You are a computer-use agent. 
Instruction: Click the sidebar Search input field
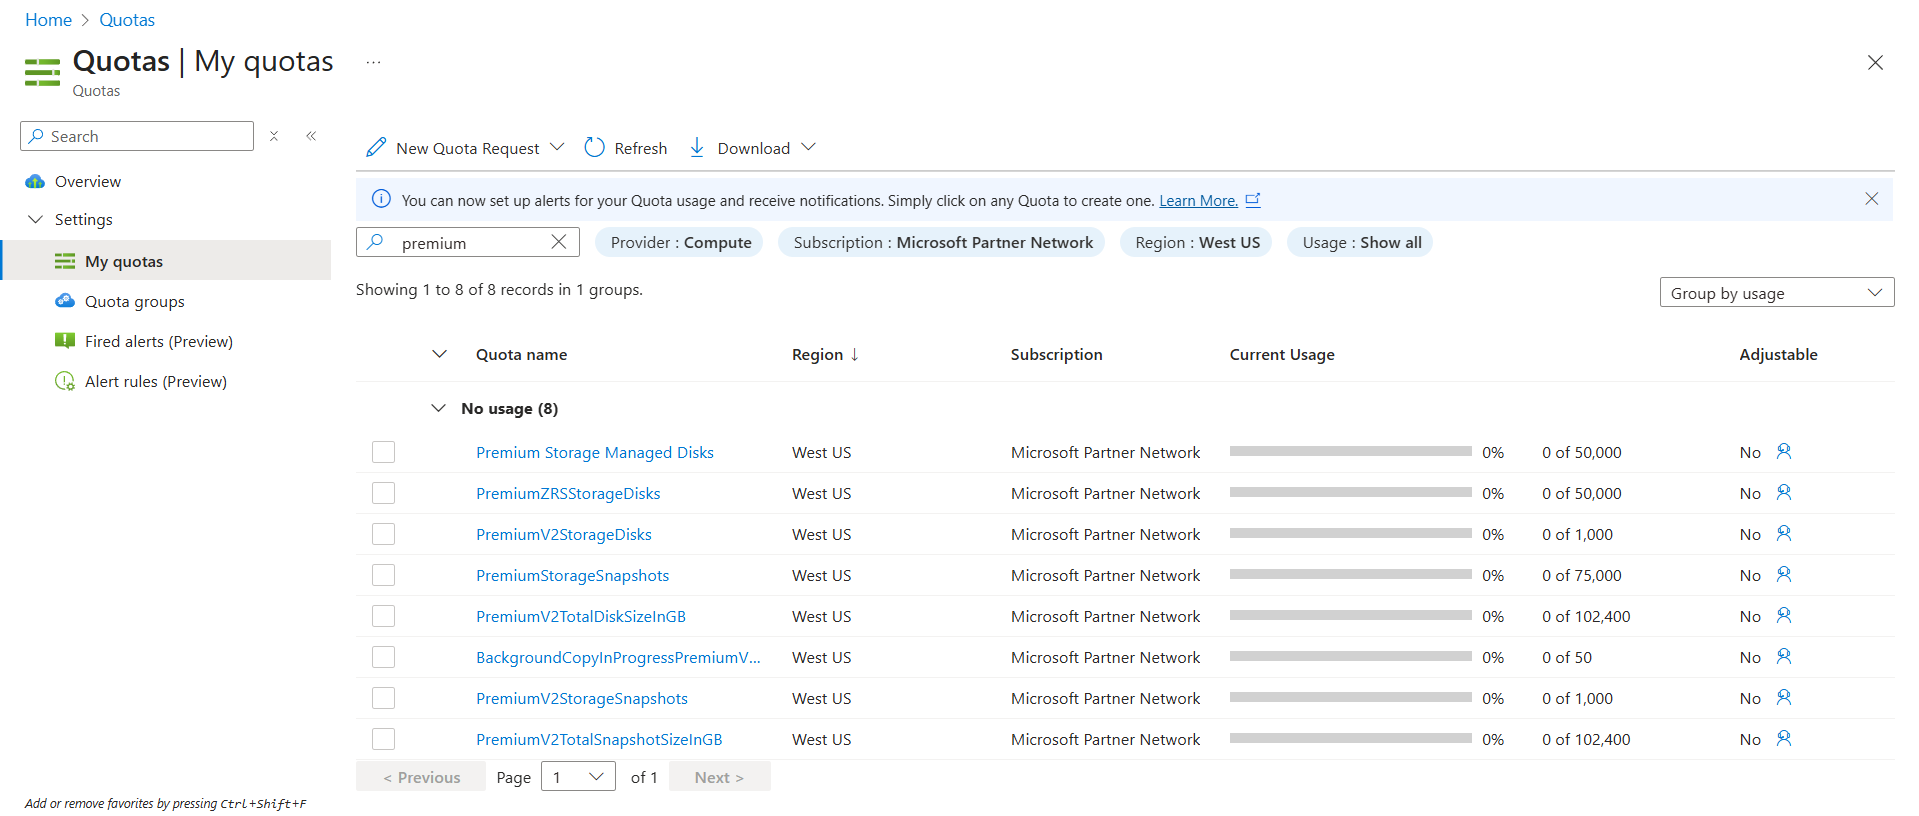137,136
